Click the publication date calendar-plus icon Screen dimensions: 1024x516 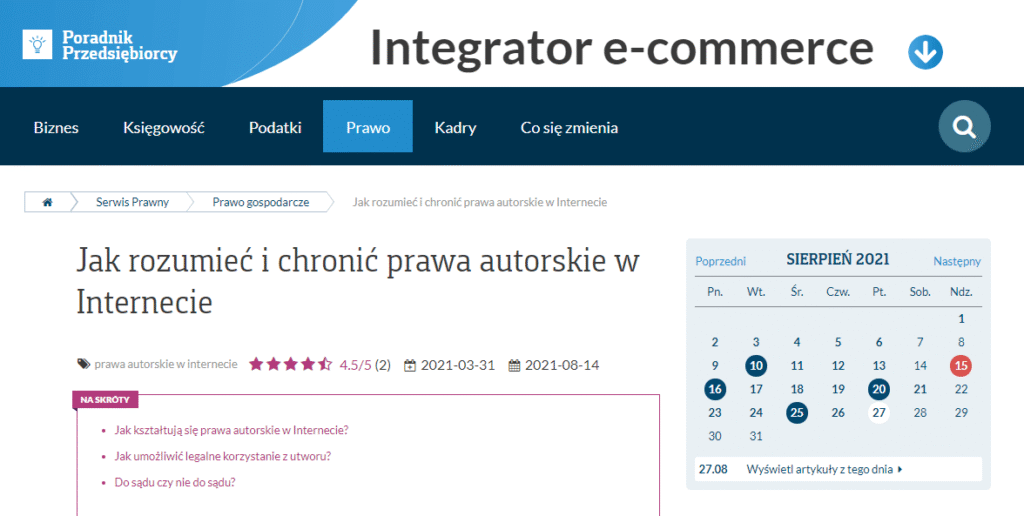[410, 366]
